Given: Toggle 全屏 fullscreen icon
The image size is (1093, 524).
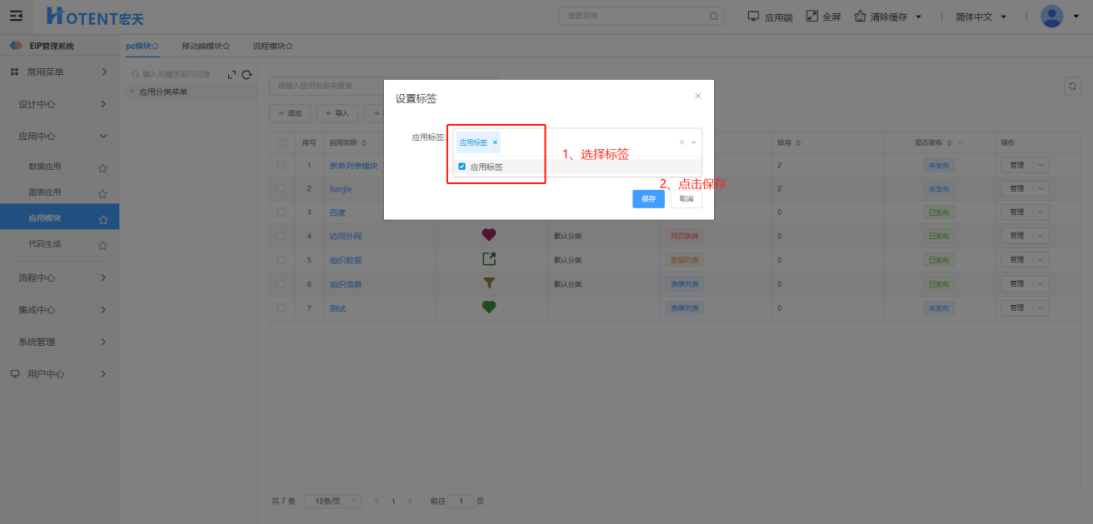Looking at the screenshot, I should pos(811,16).
